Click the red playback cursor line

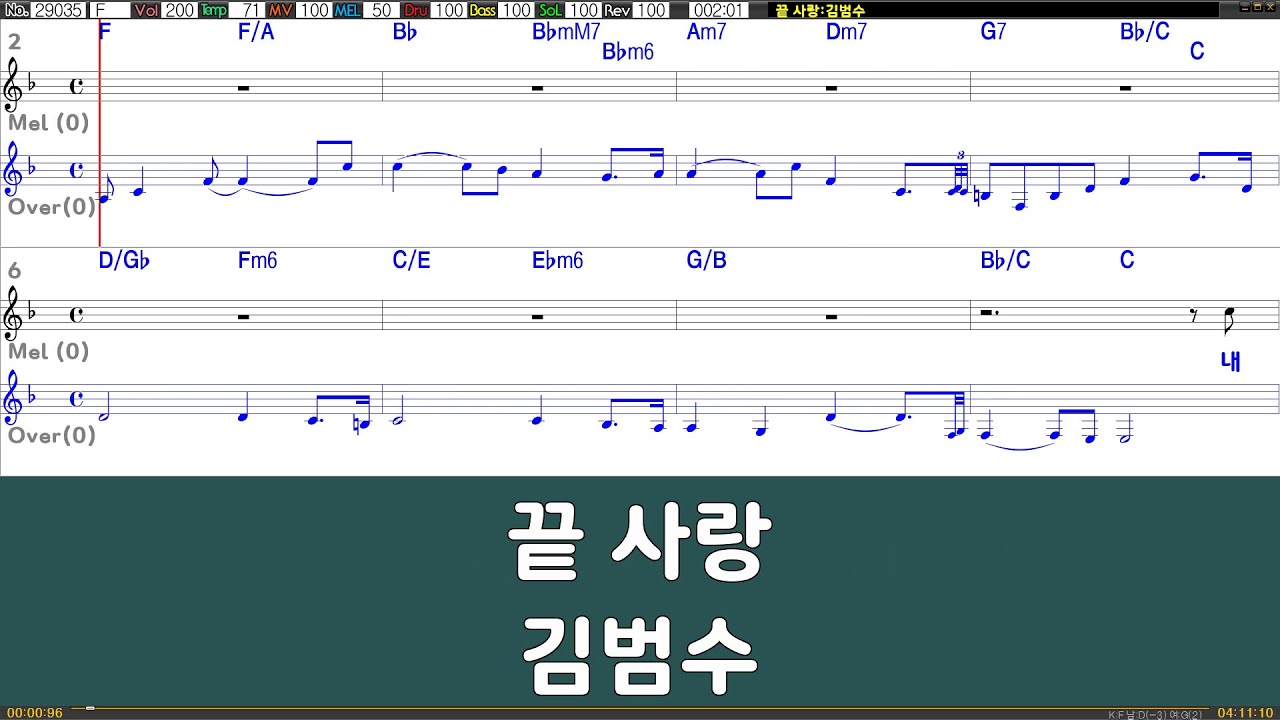point(100,133)
